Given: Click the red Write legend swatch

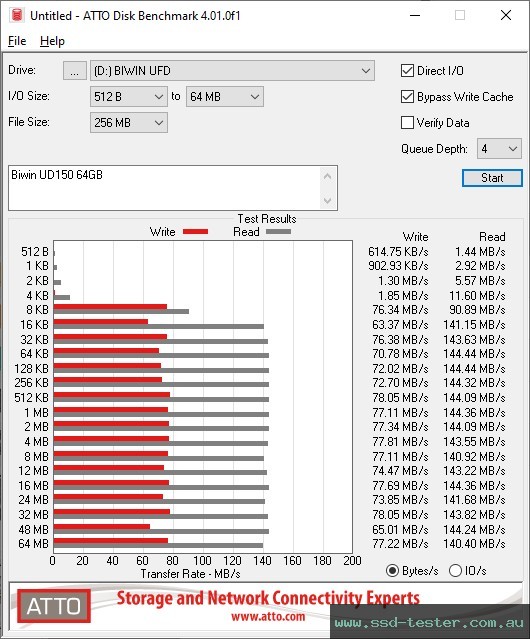Looking at the screenshot, I should [196, 231].
